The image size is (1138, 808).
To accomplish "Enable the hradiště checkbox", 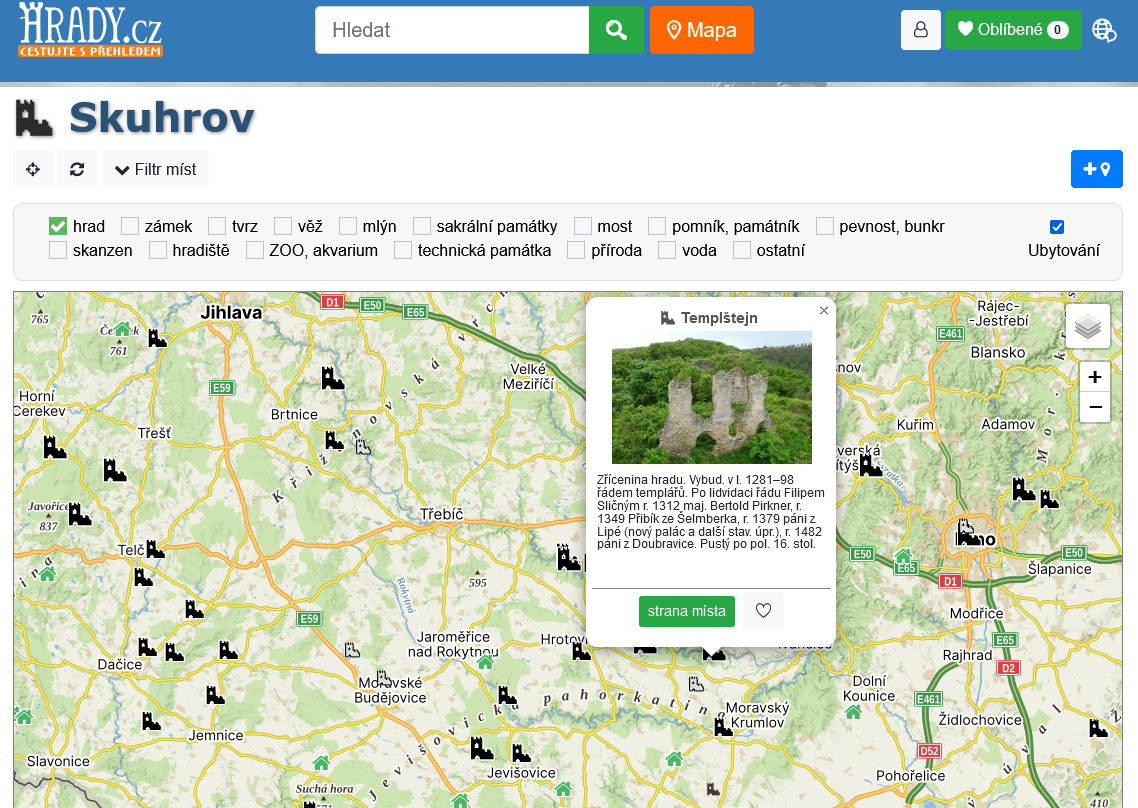I will point(157,250).
